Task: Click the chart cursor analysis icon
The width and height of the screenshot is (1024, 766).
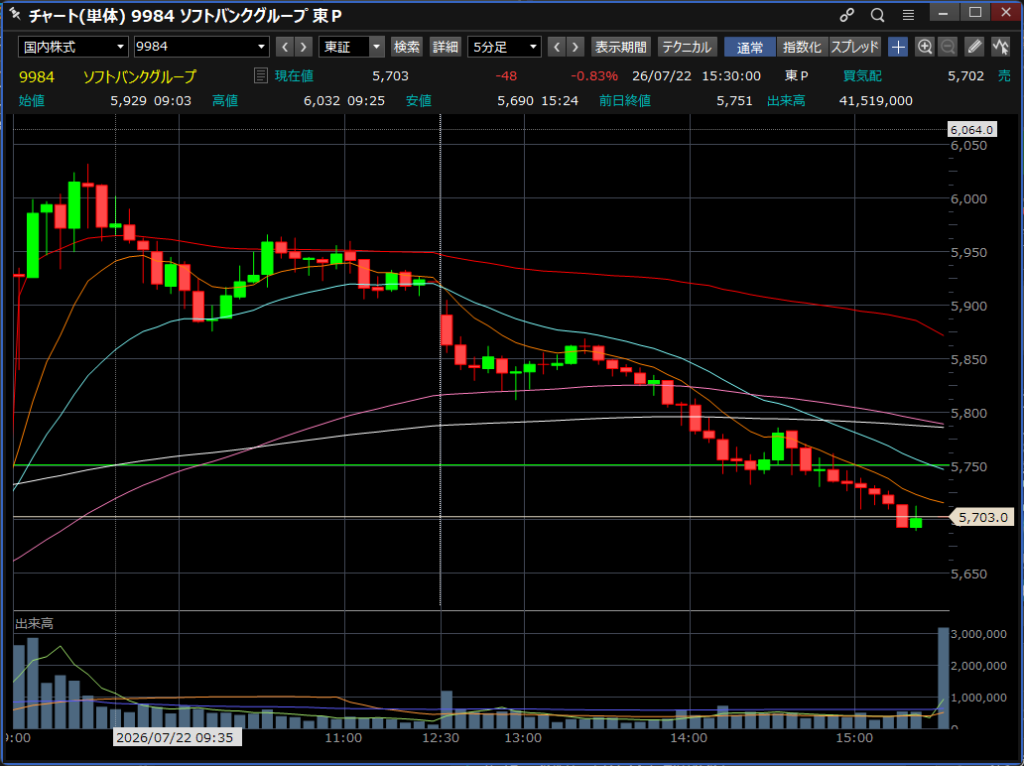Action: click(1000, 47)
